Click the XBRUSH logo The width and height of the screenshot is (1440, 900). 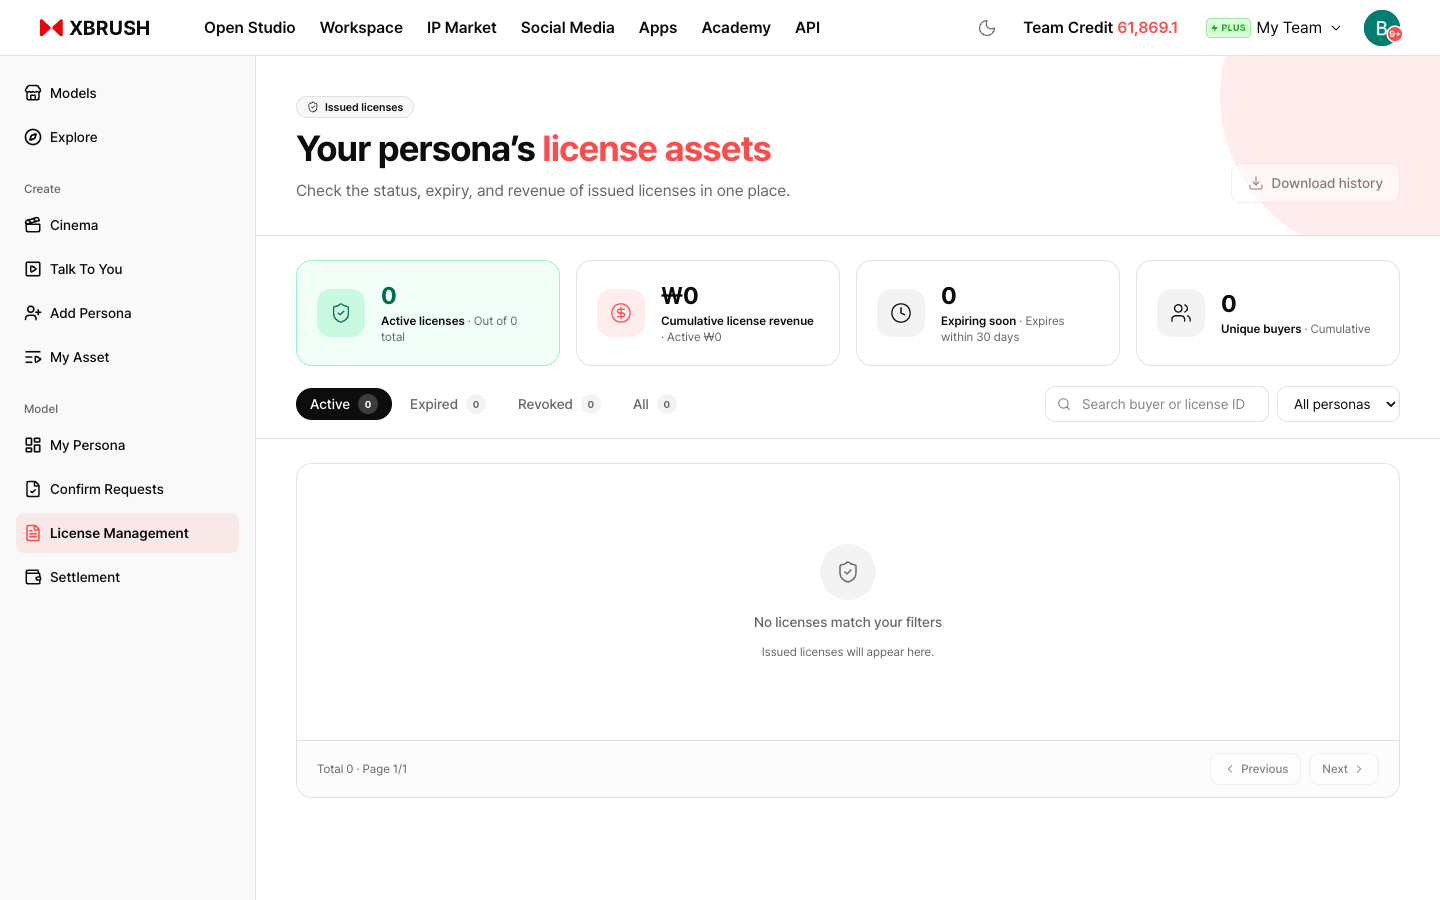94,28
